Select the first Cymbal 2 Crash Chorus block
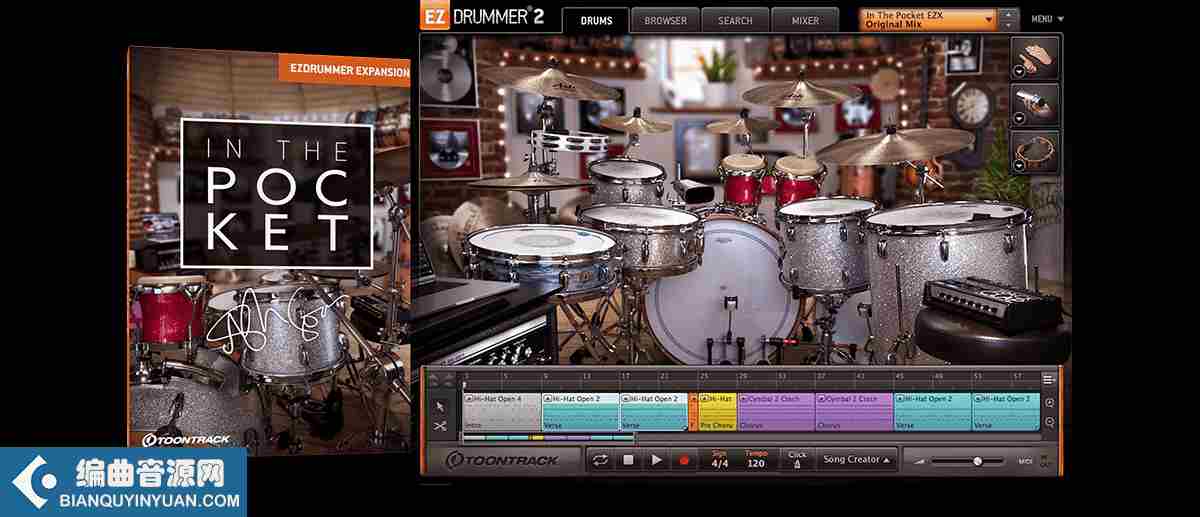Image resolution: width=1200 pixels, height=517 pixels. (x=776, y=412)
